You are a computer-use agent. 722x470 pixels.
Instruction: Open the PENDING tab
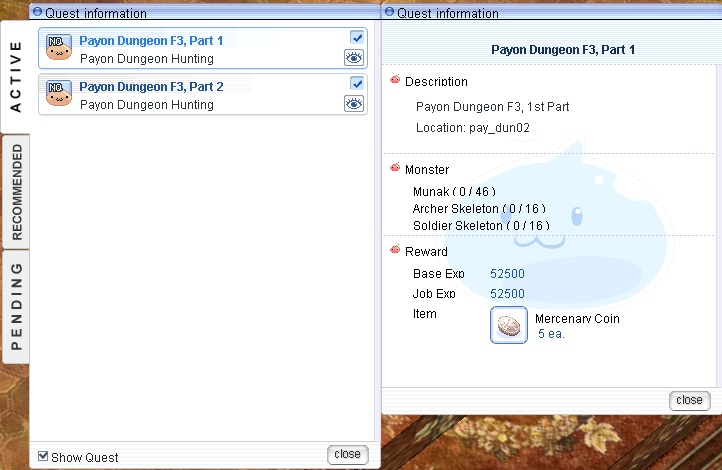click(x=16, y=306)
